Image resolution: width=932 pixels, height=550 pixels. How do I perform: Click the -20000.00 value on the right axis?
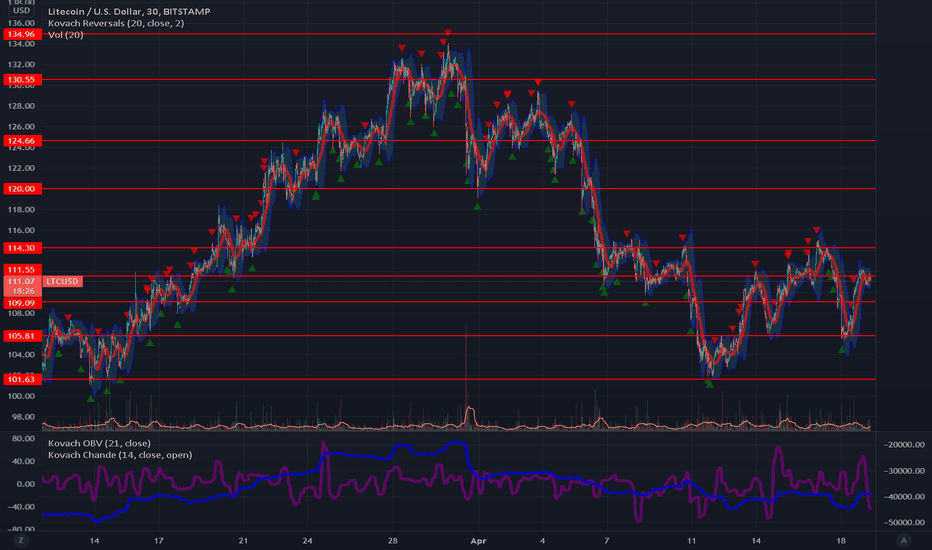905,445
